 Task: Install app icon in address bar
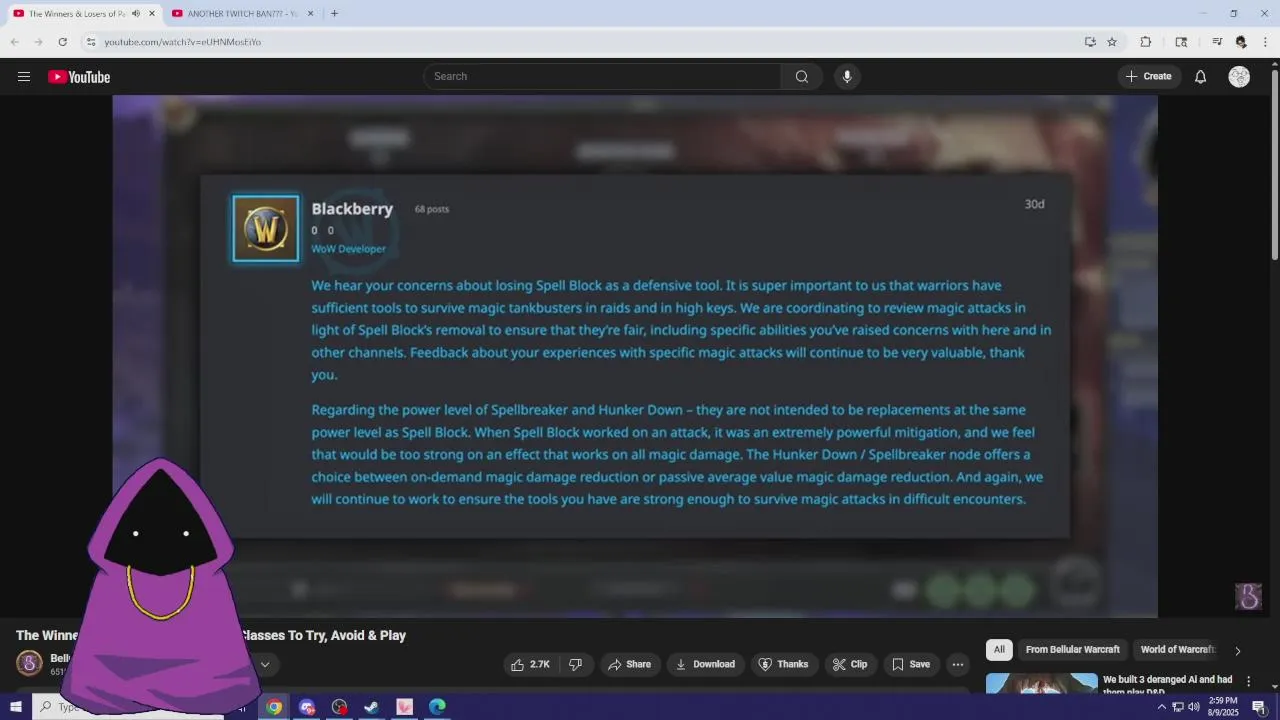[1090, 42]
